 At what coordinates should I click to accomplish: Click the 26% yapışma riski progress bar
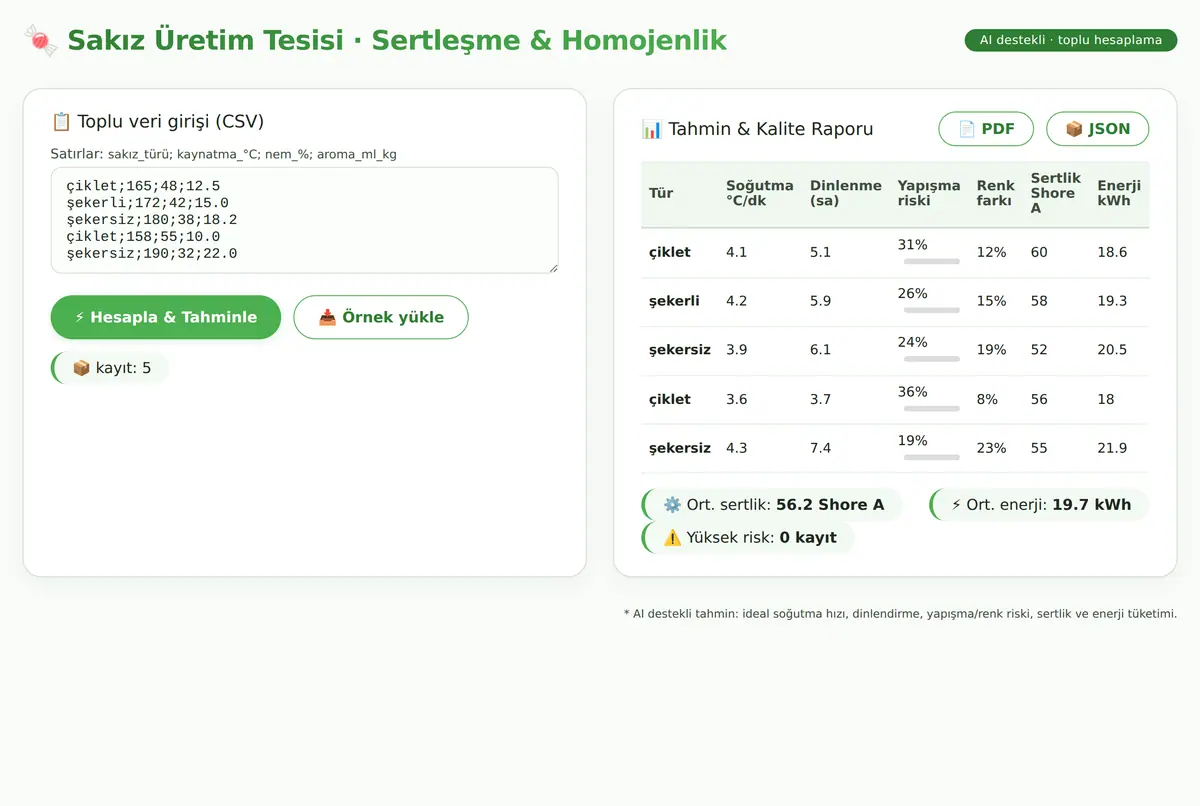tap(932, 311)
